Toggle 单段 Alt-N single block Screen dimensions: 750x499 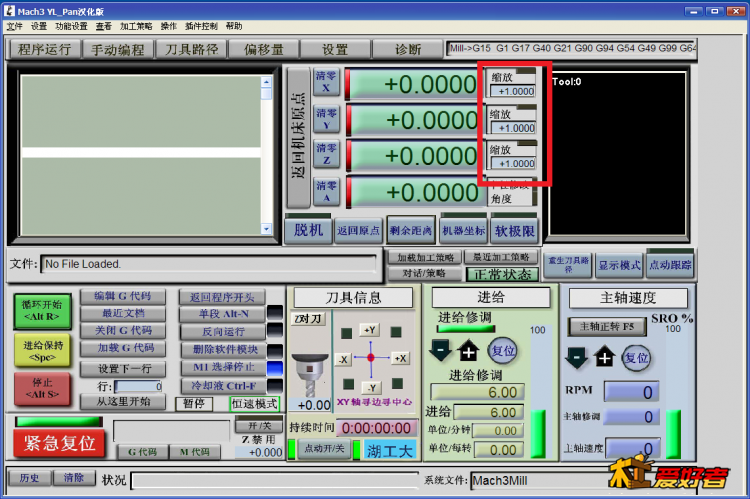tap(222, 314)
